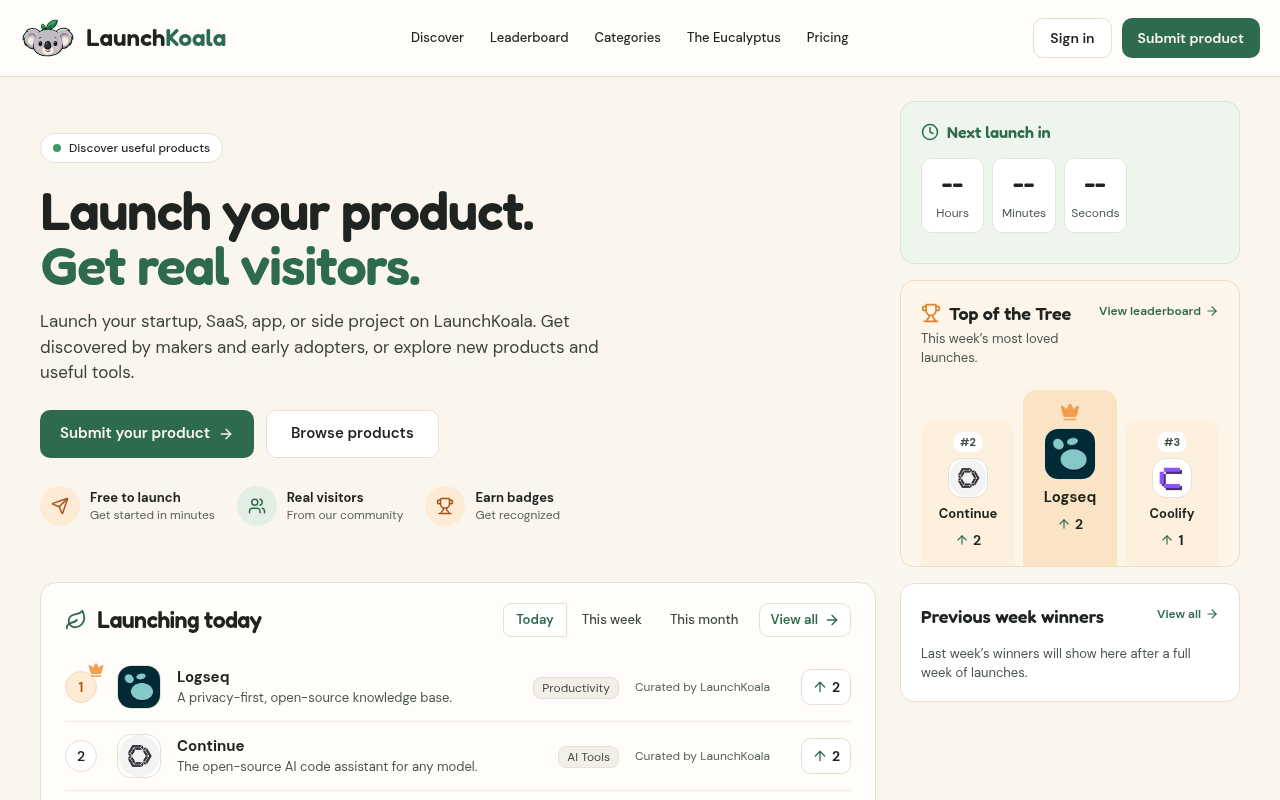Switch to the This month tab
The width and height of the screenshot is (1280, 800).
point(704,620)
